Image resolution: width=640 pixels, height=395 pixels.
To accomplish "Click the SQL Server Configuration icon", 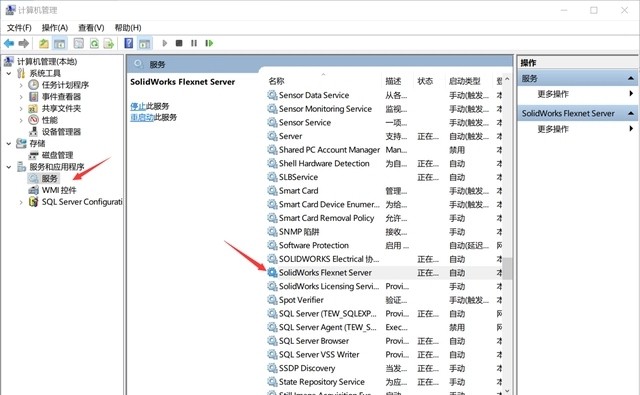I will tap(33, 202).
